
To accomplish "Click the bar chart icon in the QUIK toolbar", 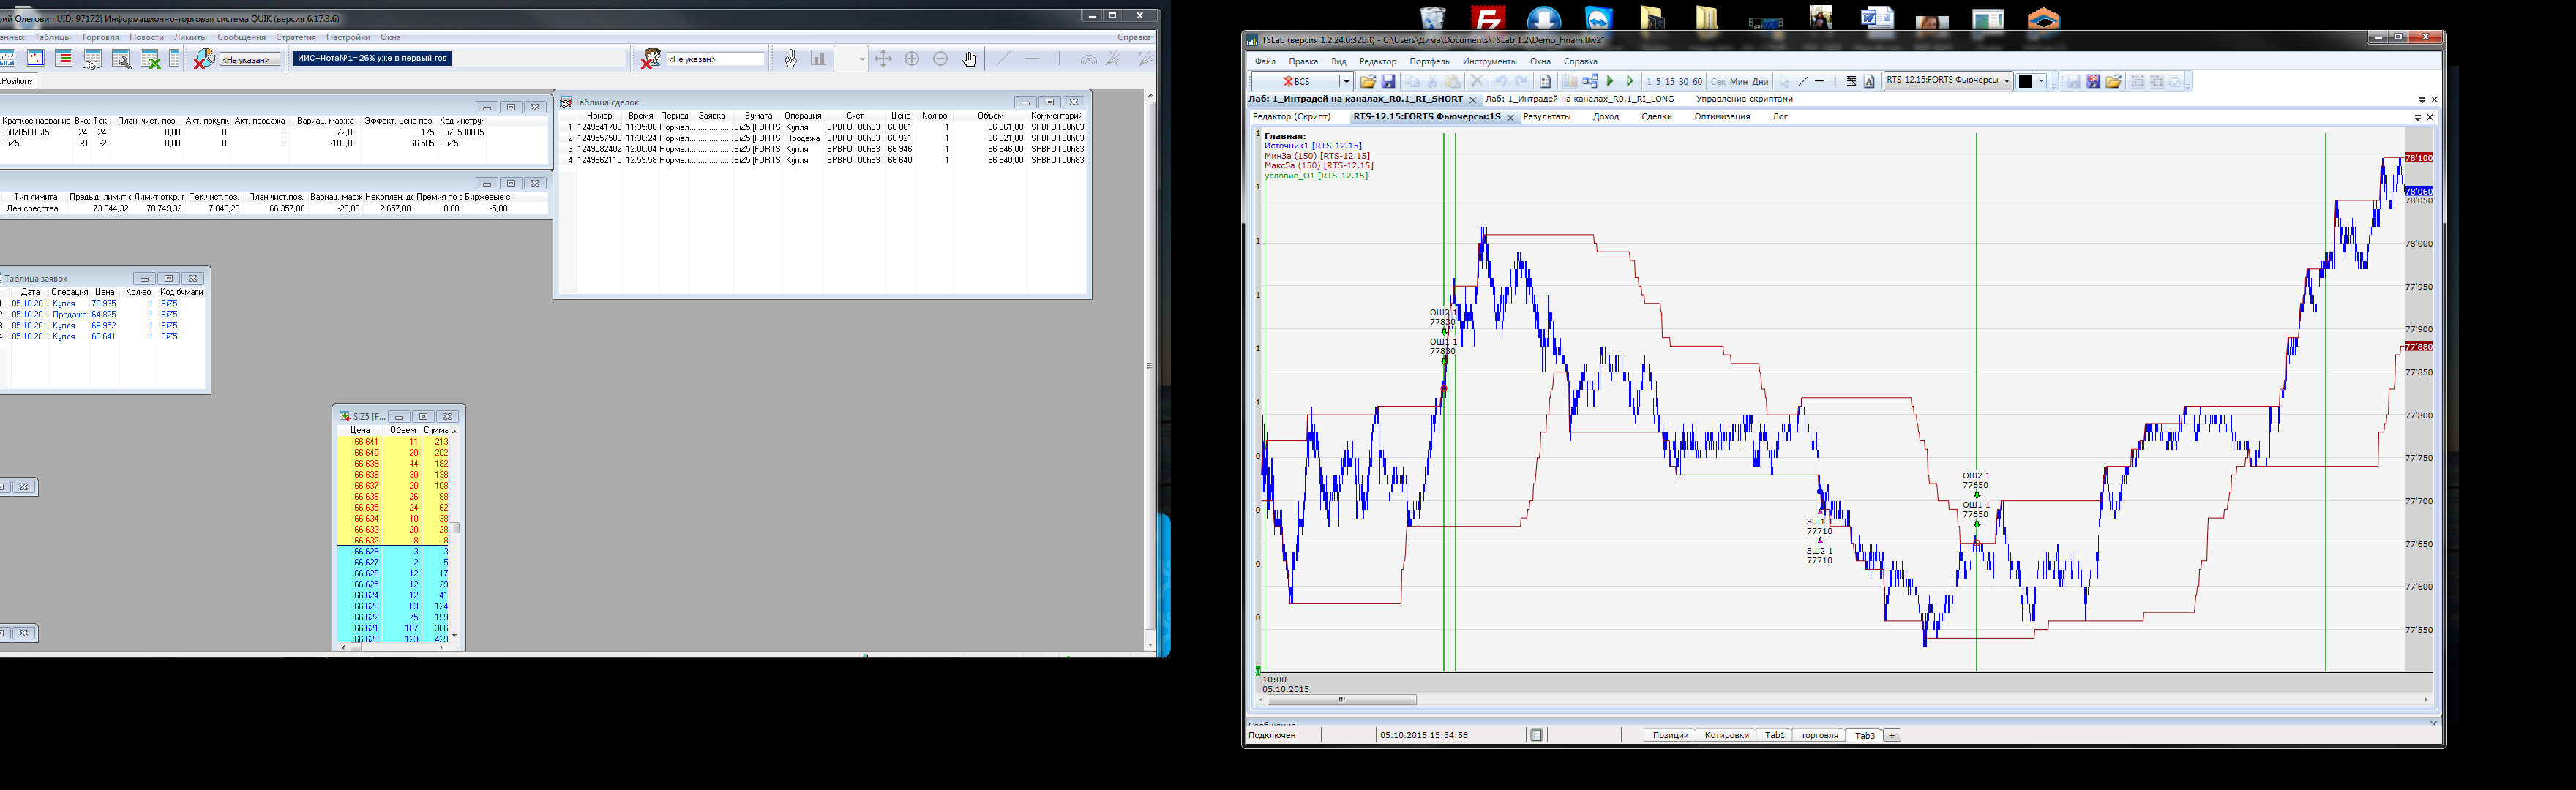I will 819,59.
